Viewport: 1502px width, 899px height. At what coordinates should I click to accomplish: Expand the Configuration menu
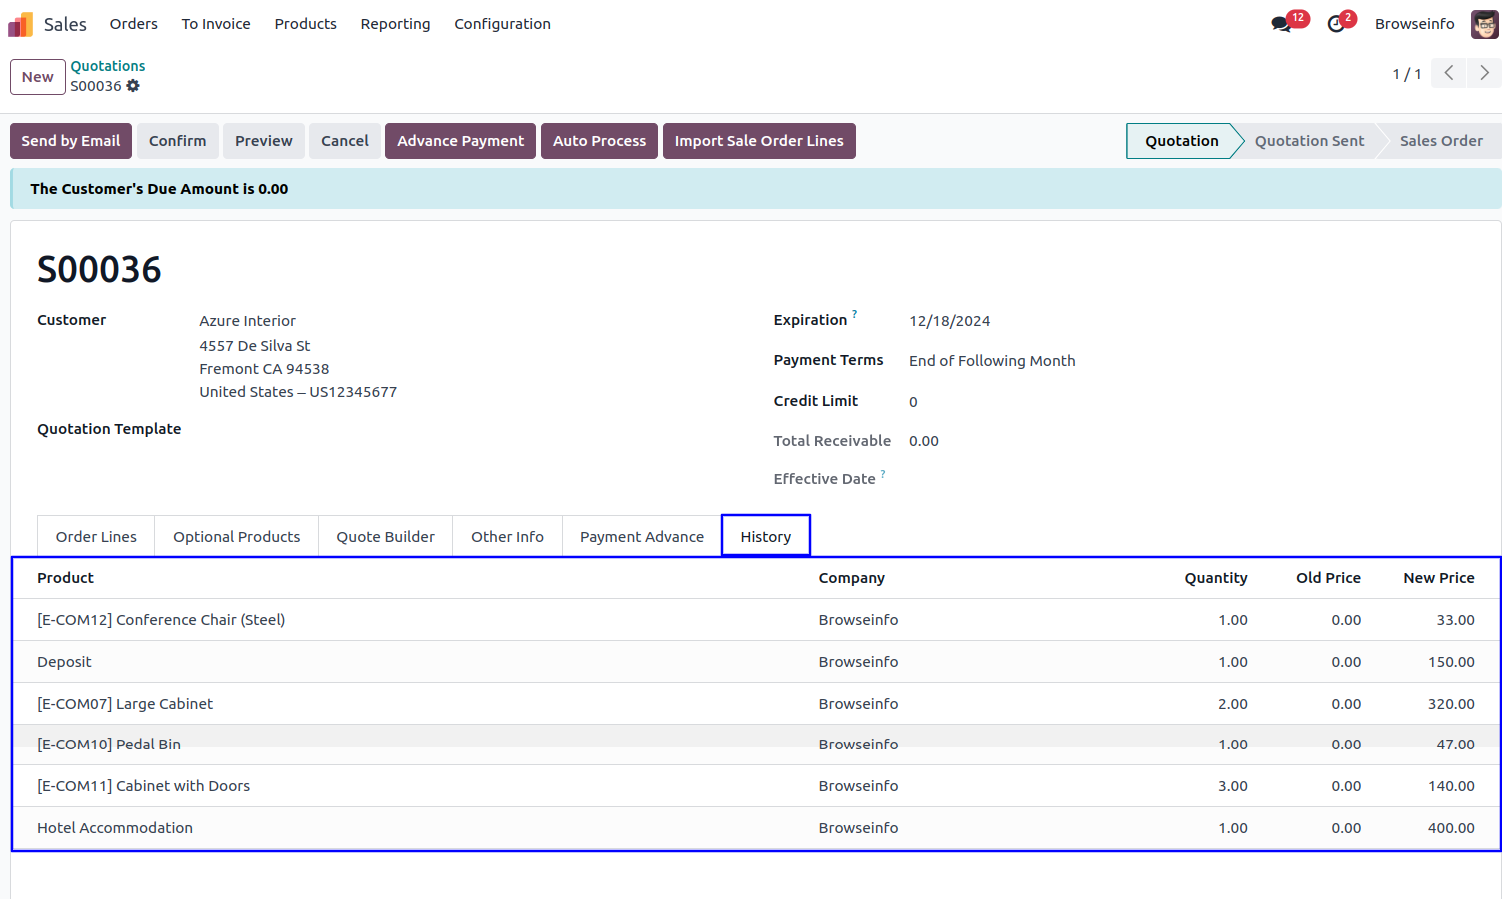pos(502,24)
